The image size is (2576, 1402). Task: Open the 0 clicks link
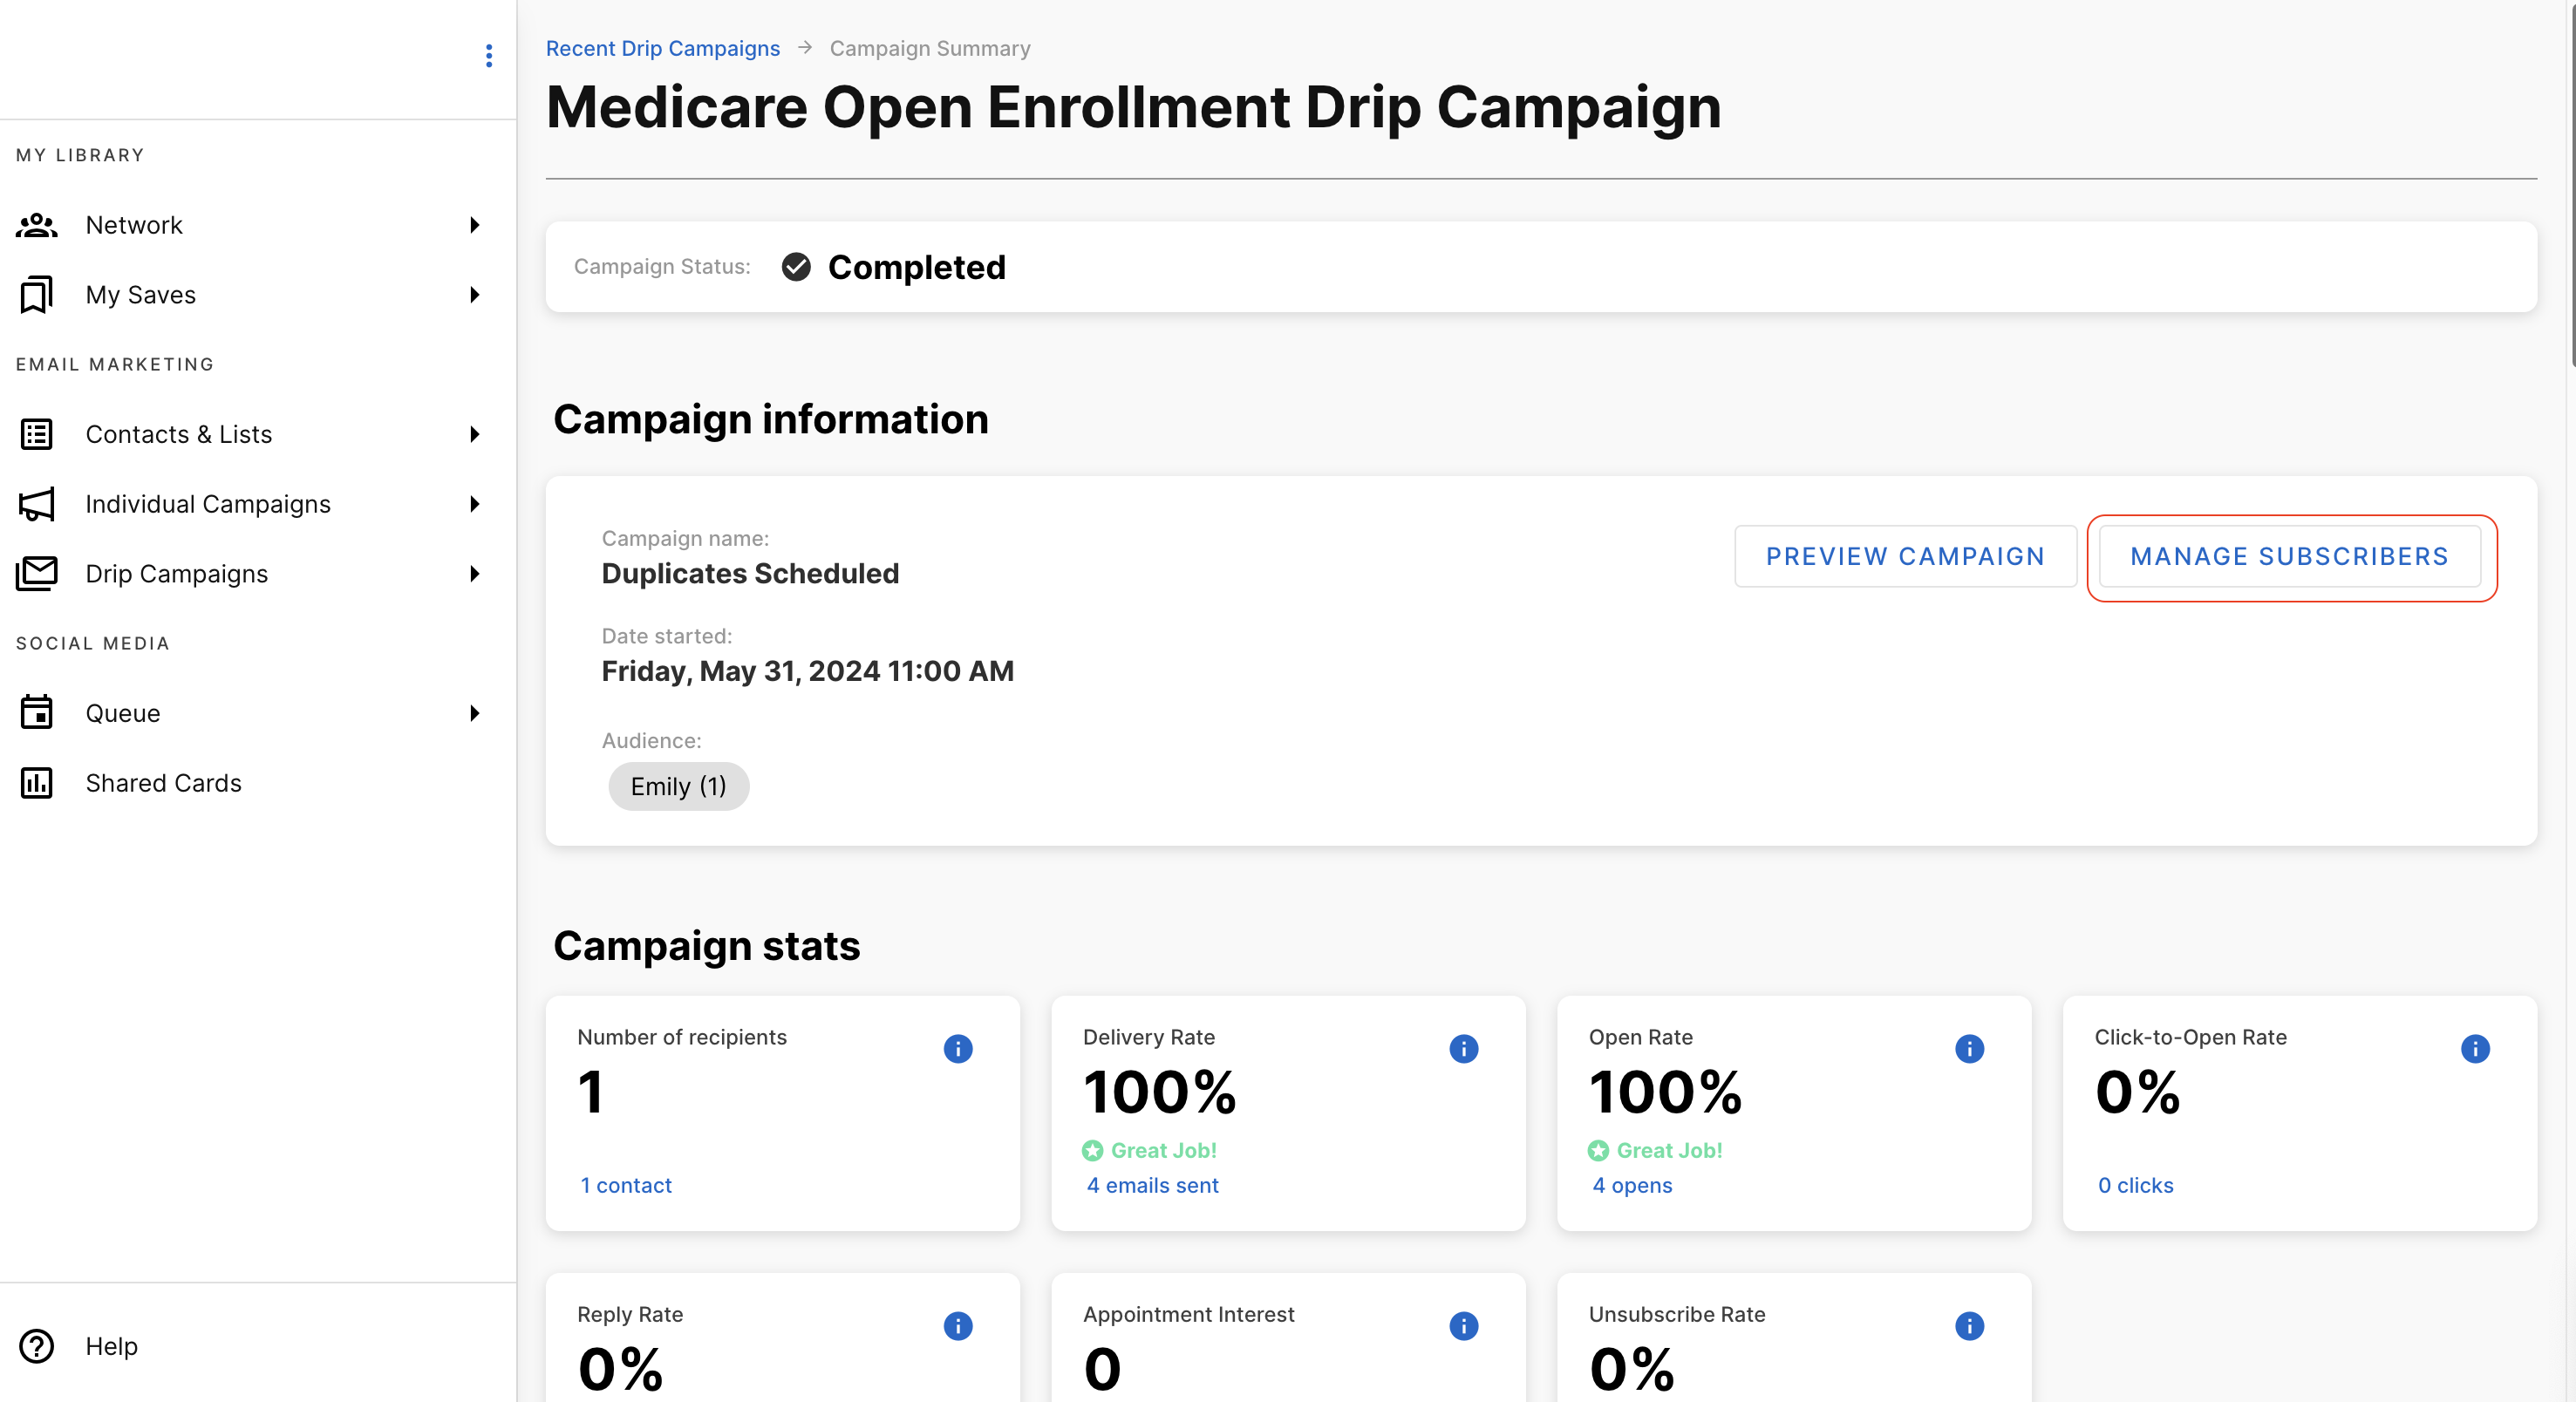2135,1185
